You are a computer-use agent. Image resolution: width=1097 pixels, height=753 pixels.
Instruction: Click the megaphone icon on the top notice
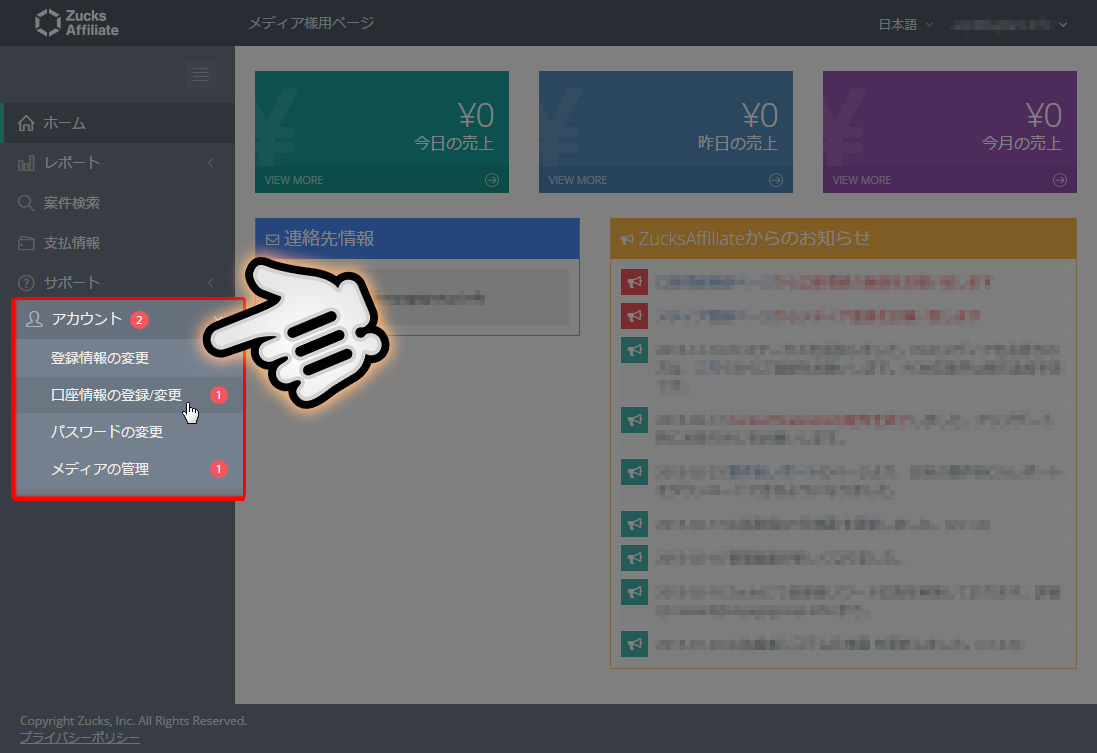pos(633,282)
